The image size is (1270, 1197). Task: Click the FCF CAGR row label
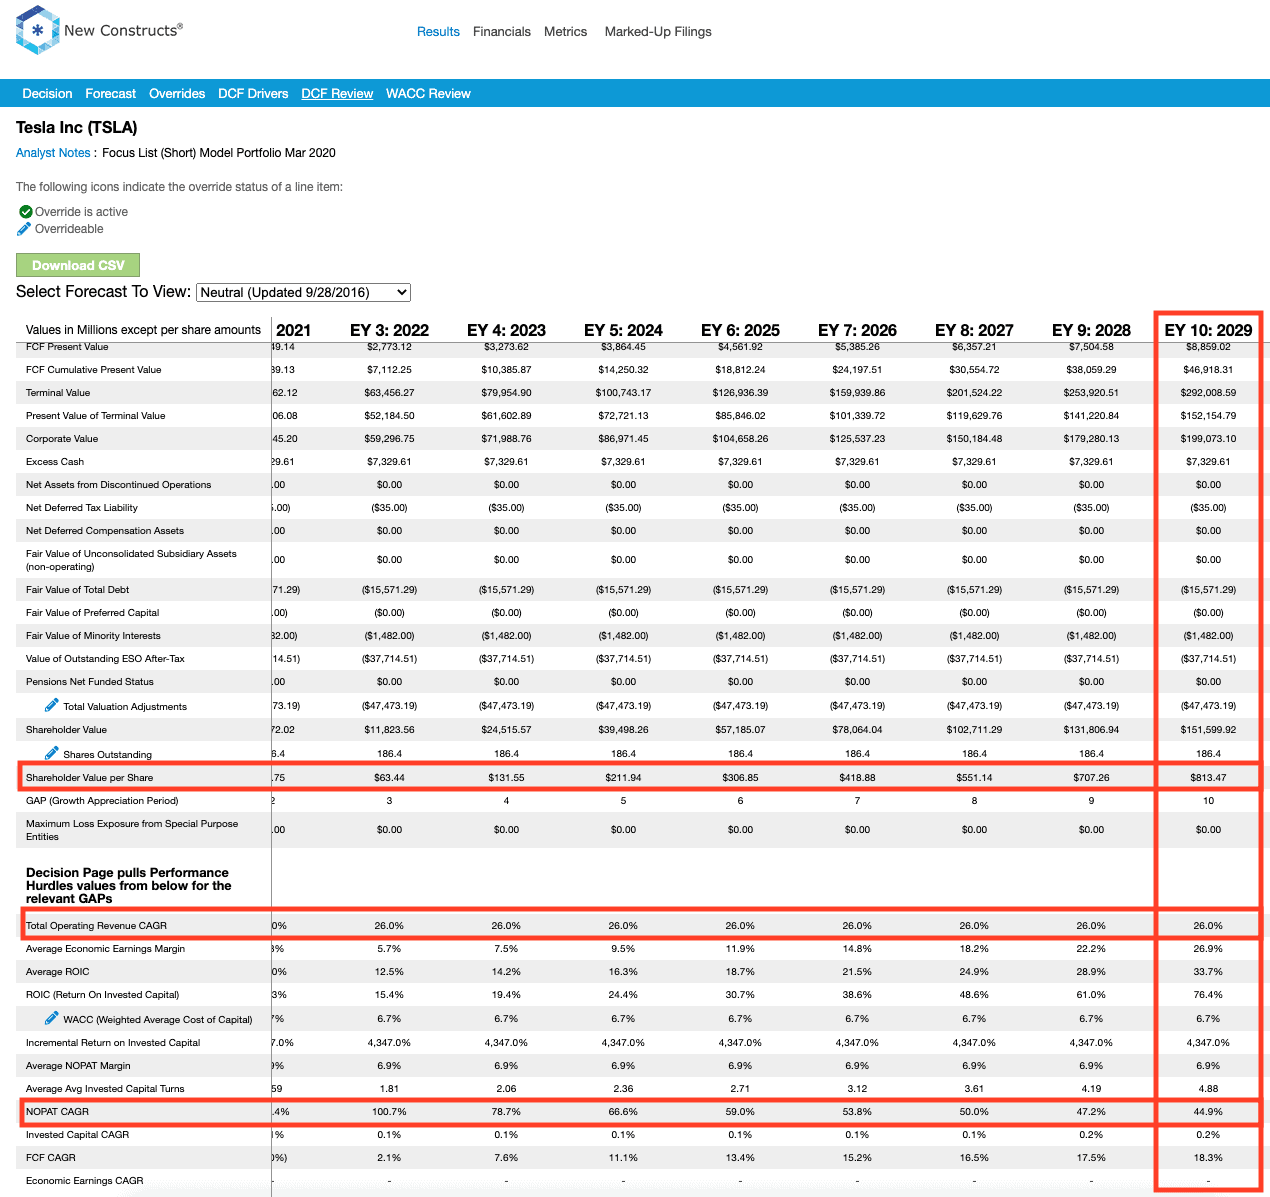51,1158
